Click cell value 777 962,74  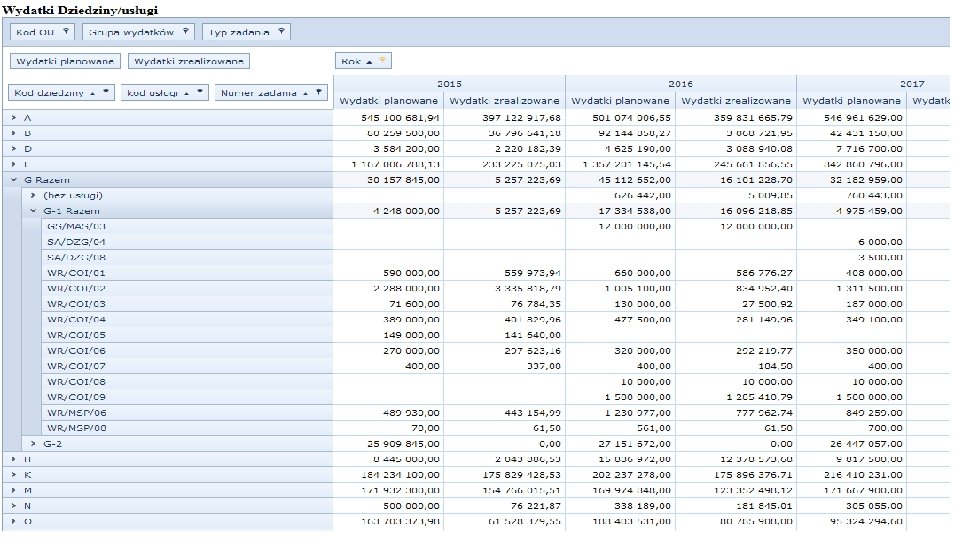[764, 413]
